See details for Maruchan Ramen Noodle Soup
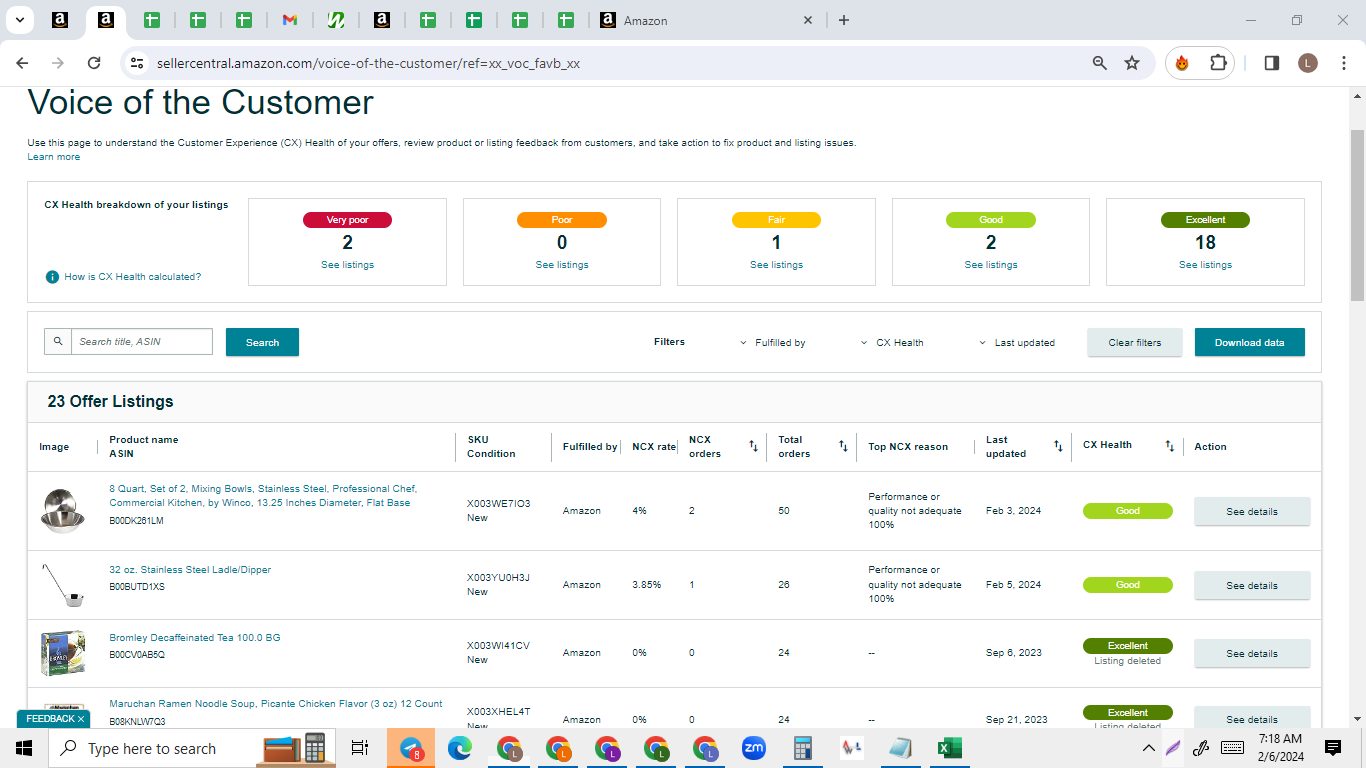This screenshot has width=1366, height=768. 1252,719
